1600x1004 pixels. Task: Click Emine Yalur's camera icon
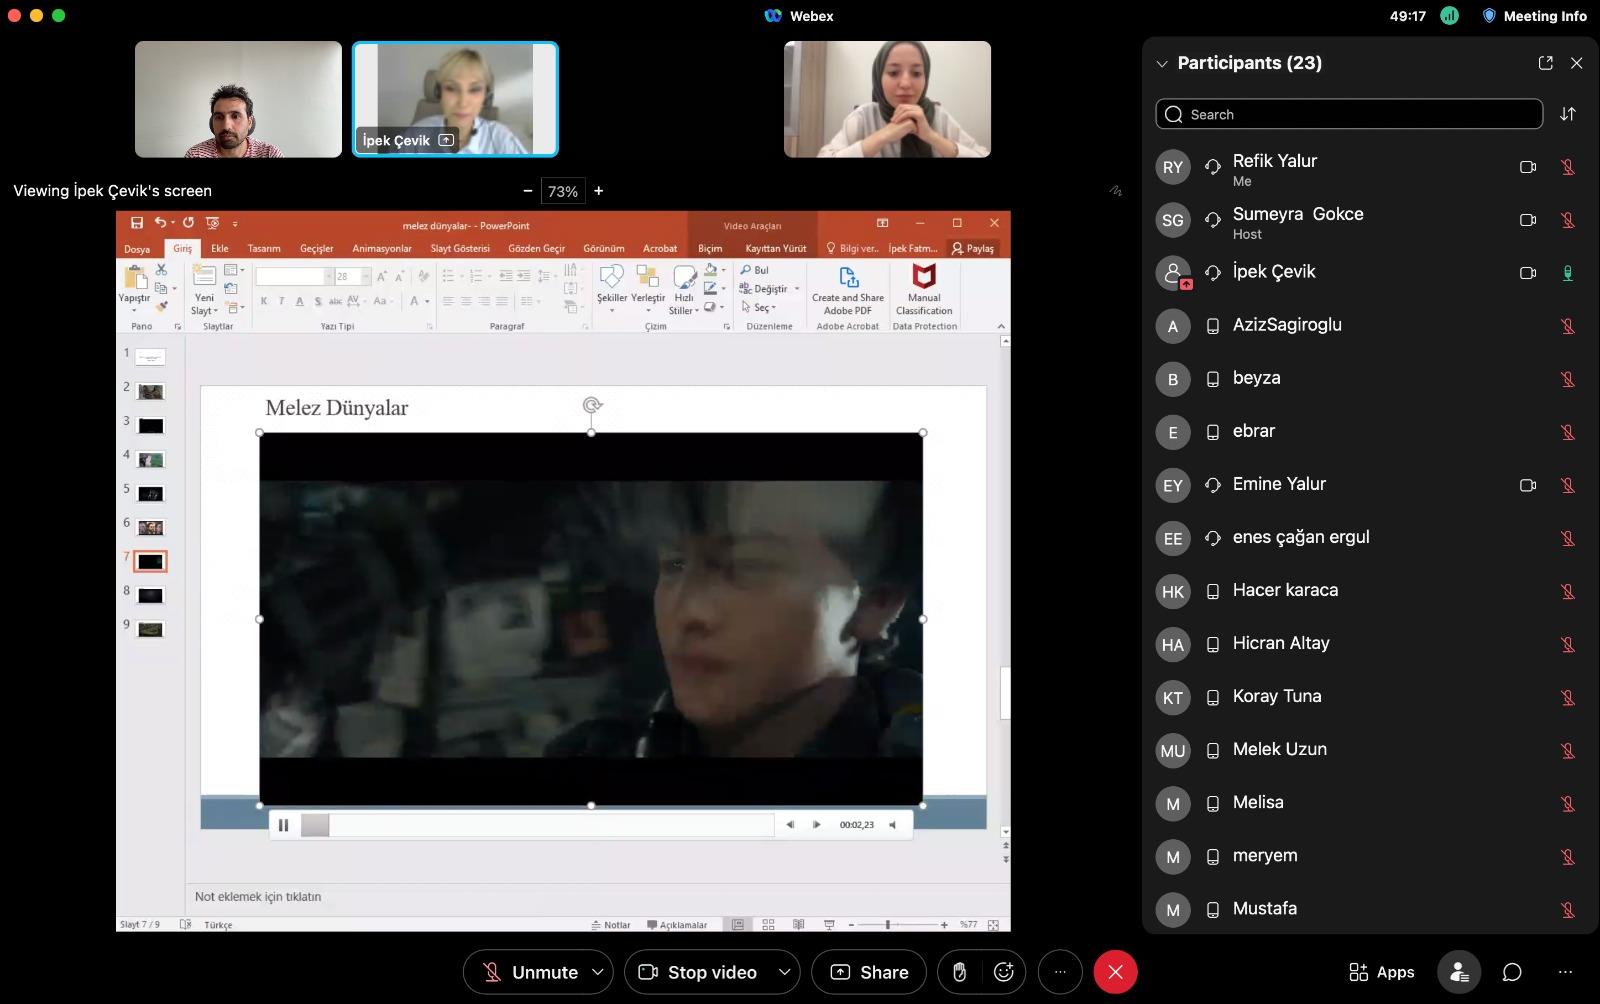(x=1528, y=485)
